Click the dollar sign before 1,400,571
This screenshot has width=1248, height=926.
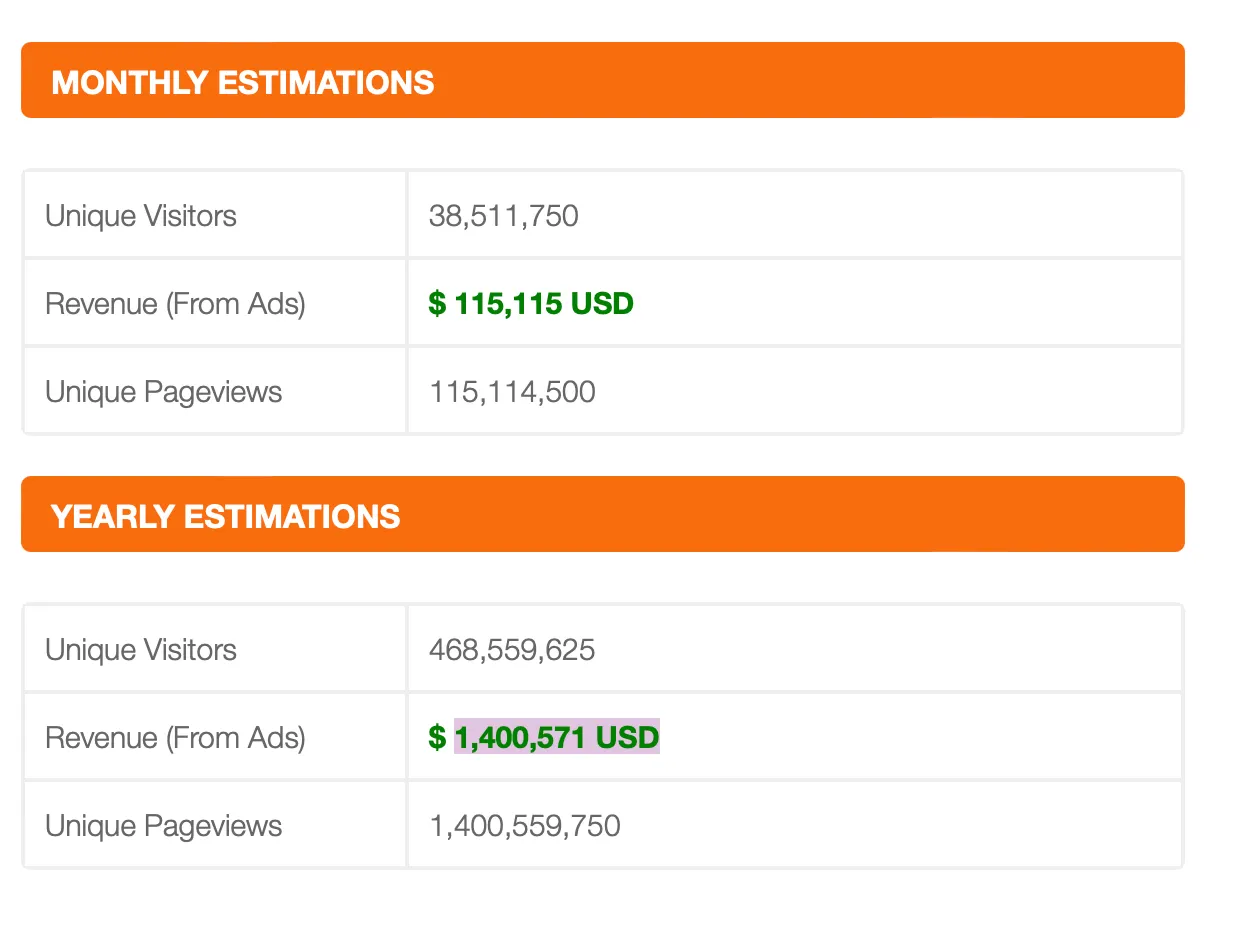click(x=437, y=738)
